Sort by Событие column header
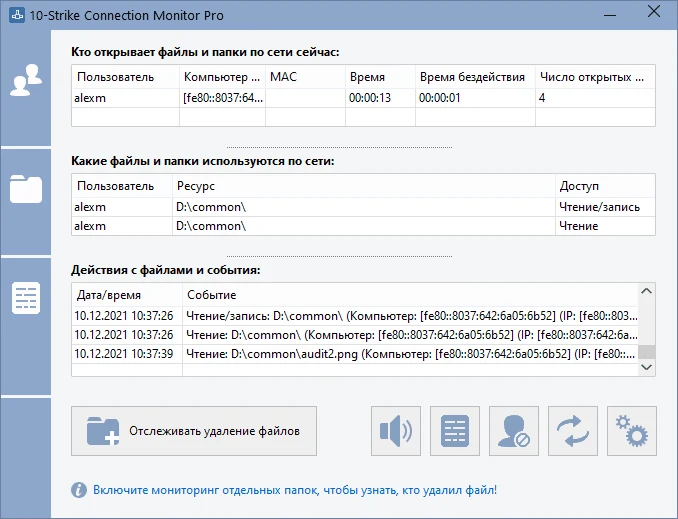678x519 pixels. [x=410, y=295]
